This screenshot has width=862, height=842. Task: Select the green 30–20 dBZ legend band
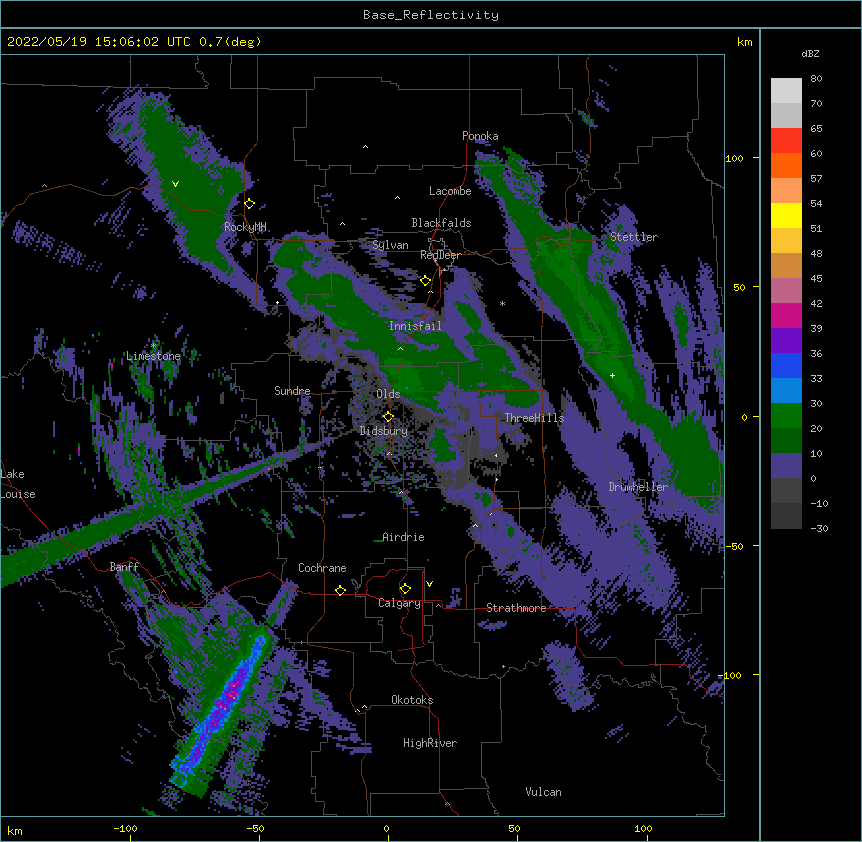click(786, 416)
